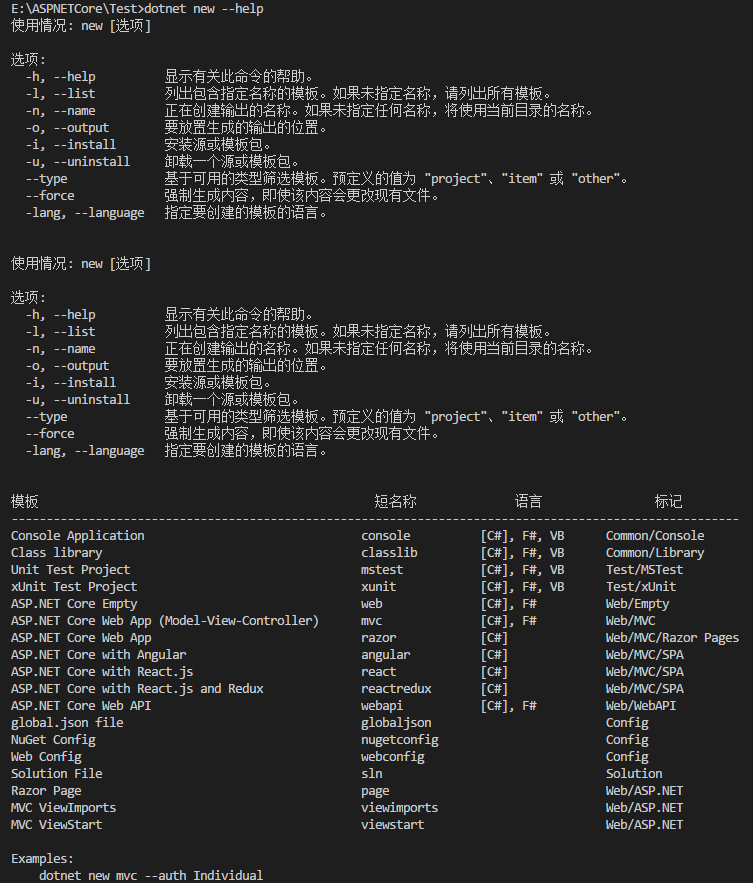
Task: Select the 'page' short name
Action: pyautogui.click(x=375, y=791)
